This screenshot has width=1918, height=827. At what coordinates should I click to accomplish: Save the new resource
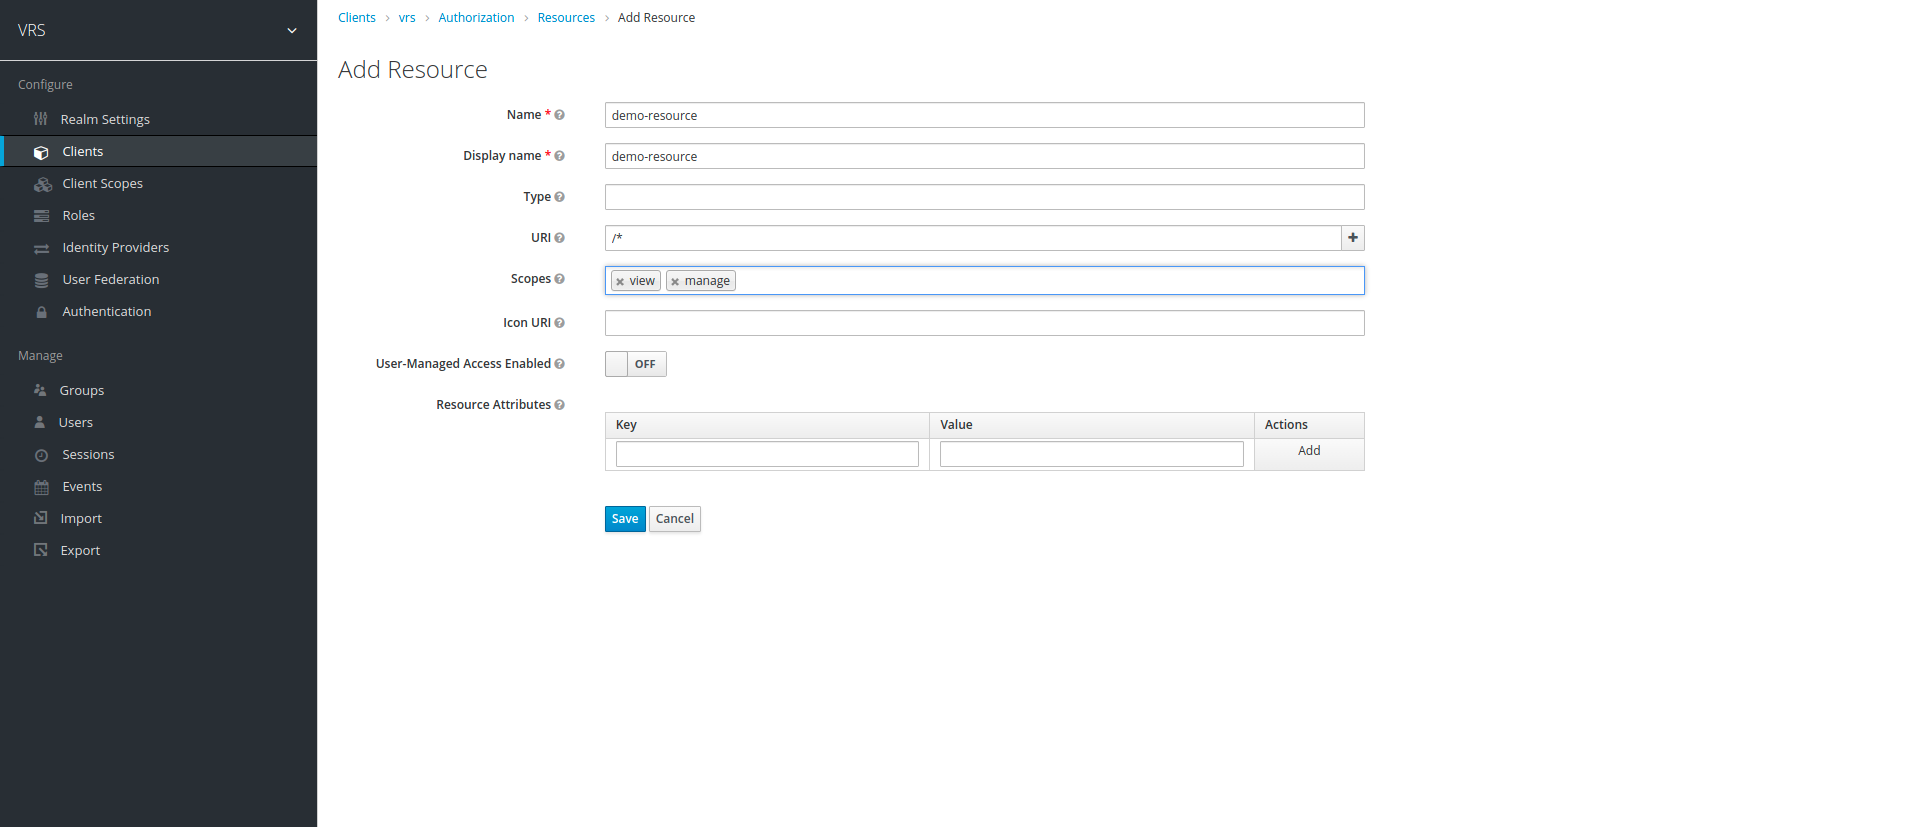[x=624, y=519]
